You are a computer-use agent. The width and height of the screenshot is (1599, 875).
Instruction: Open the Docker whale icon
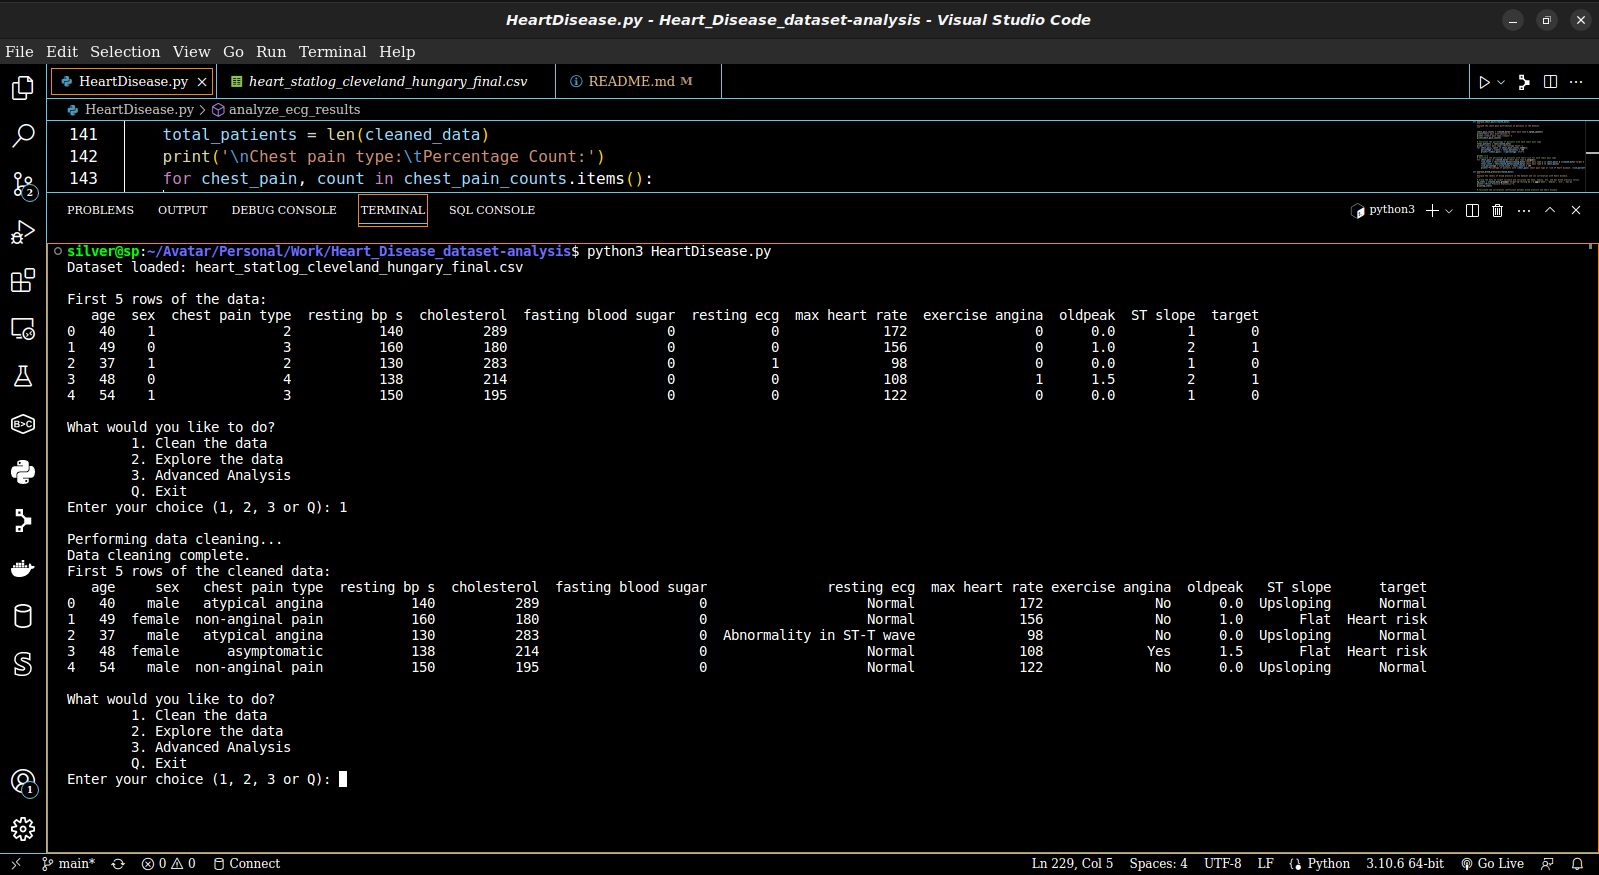click(x=23, y=568)
